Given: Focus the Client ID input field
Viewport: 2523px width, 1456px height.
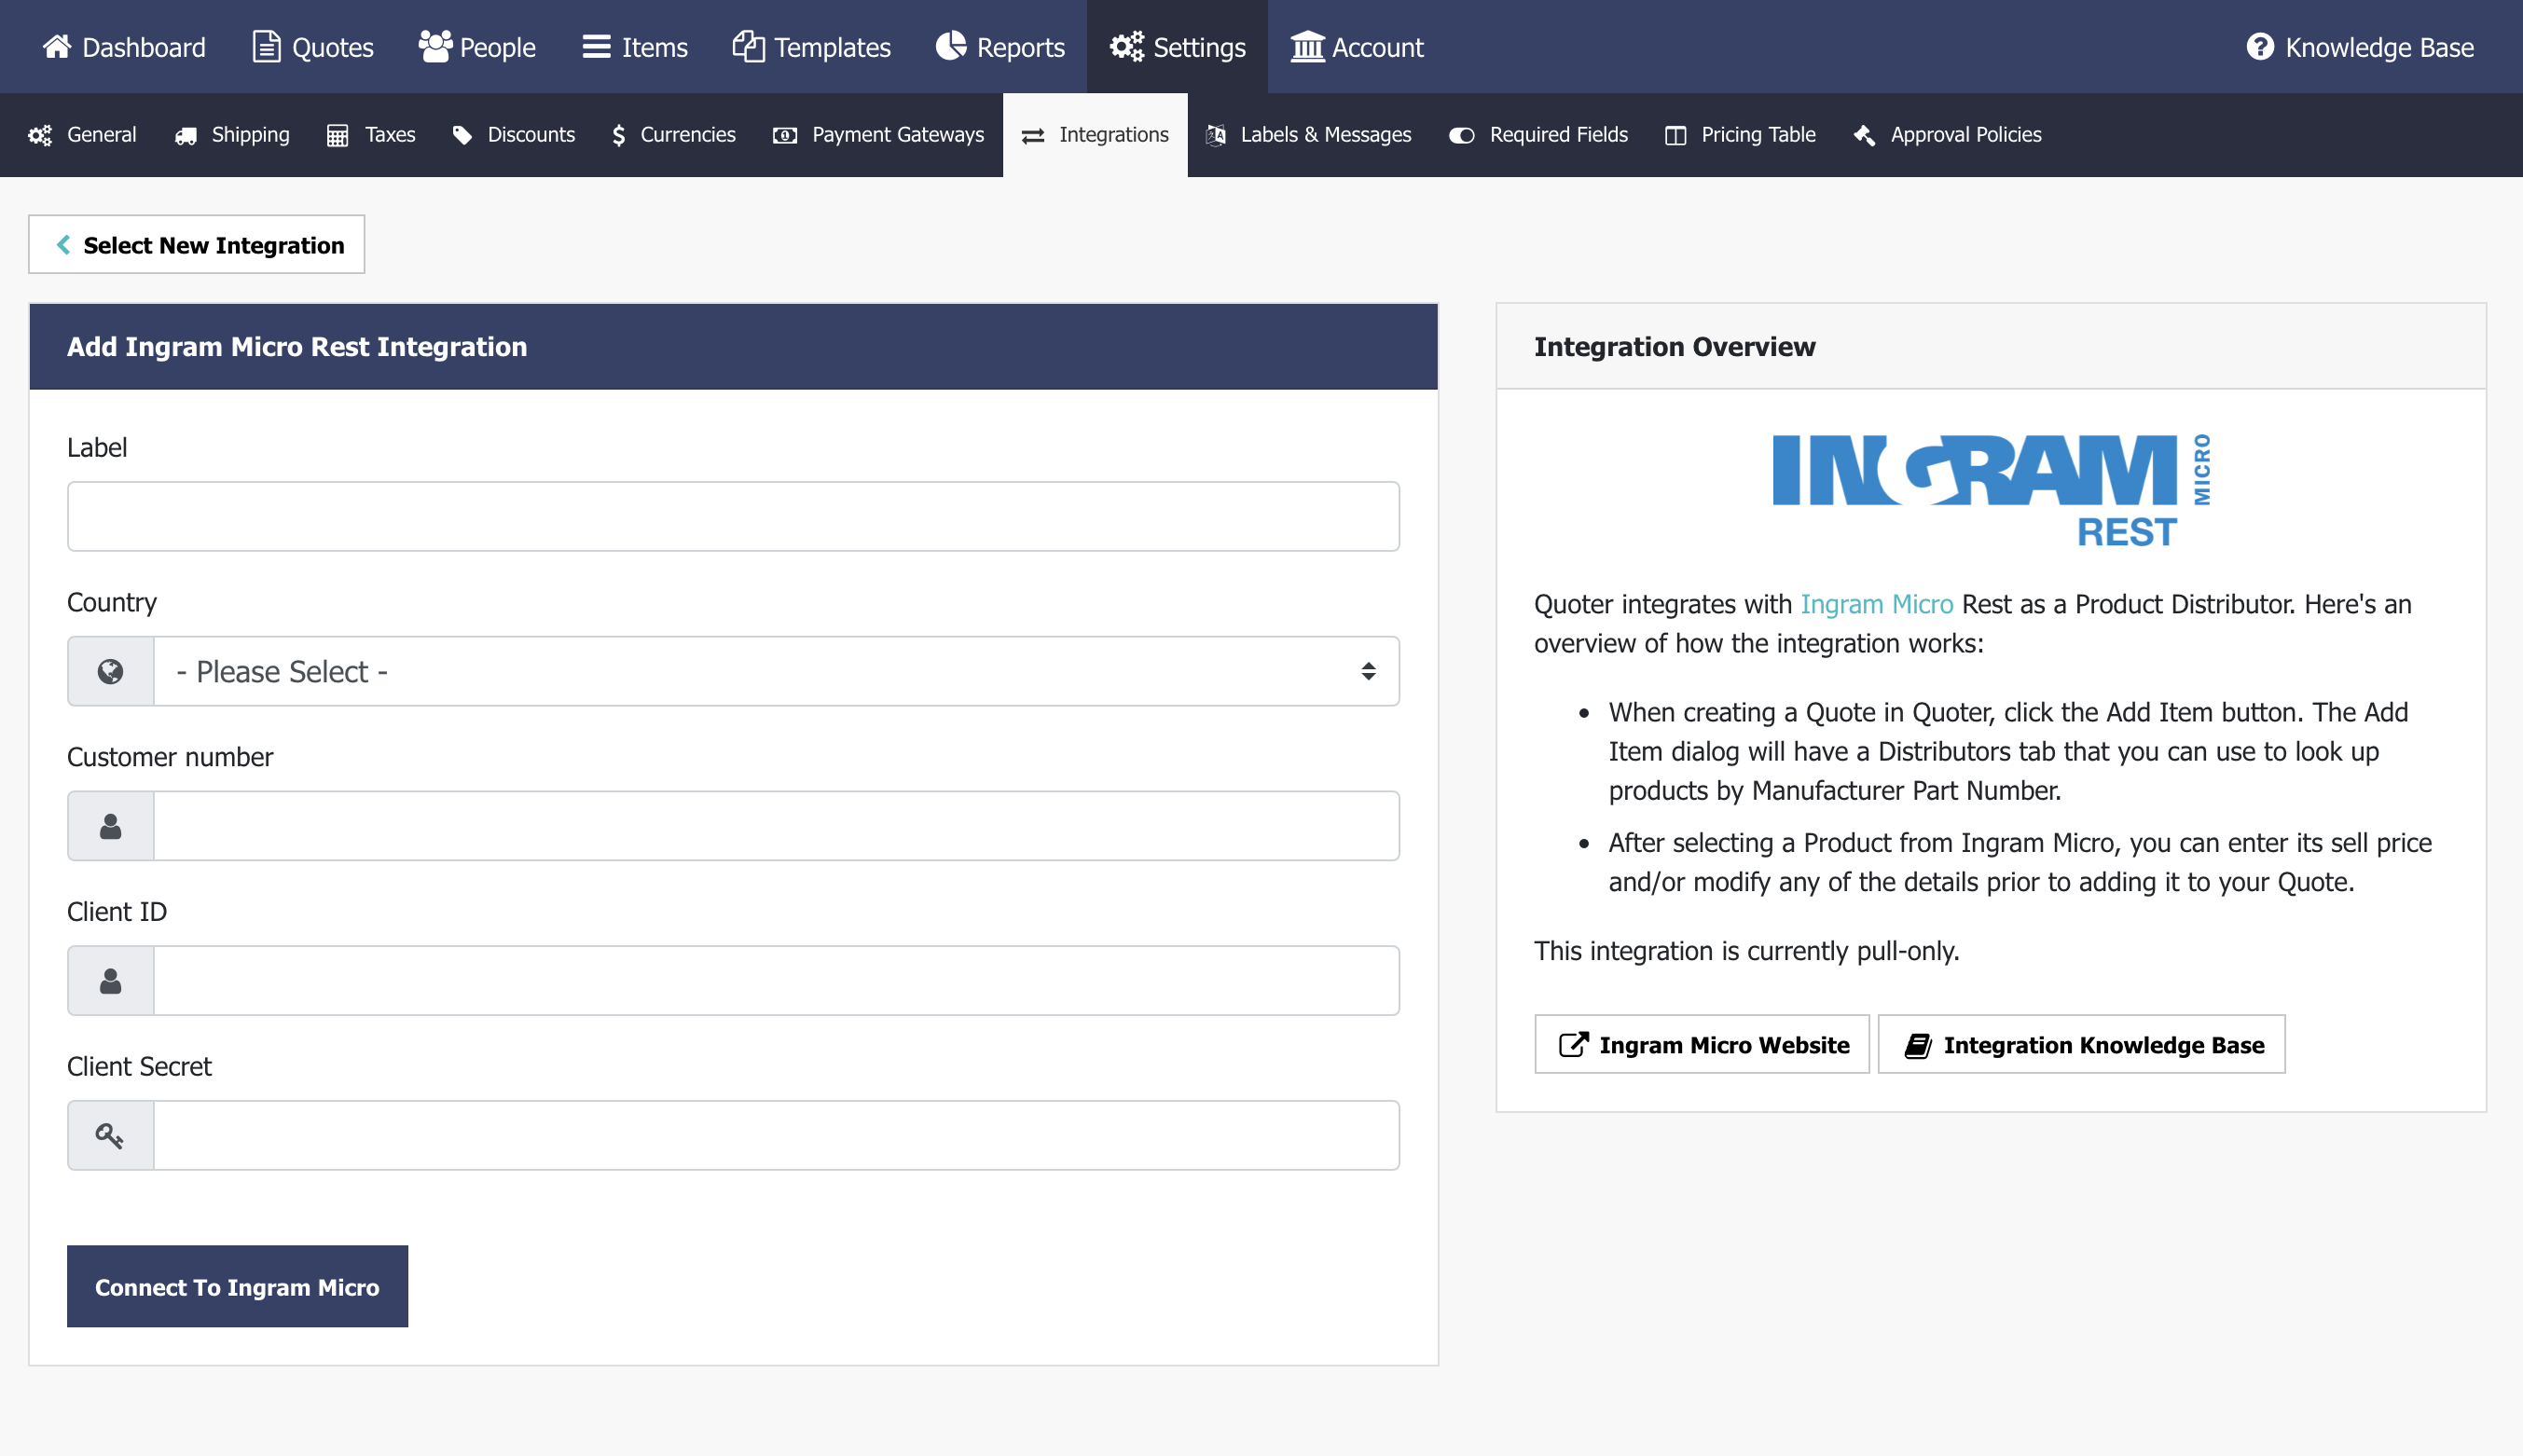Looking at the screenshot, I should [x=776, y=981].
